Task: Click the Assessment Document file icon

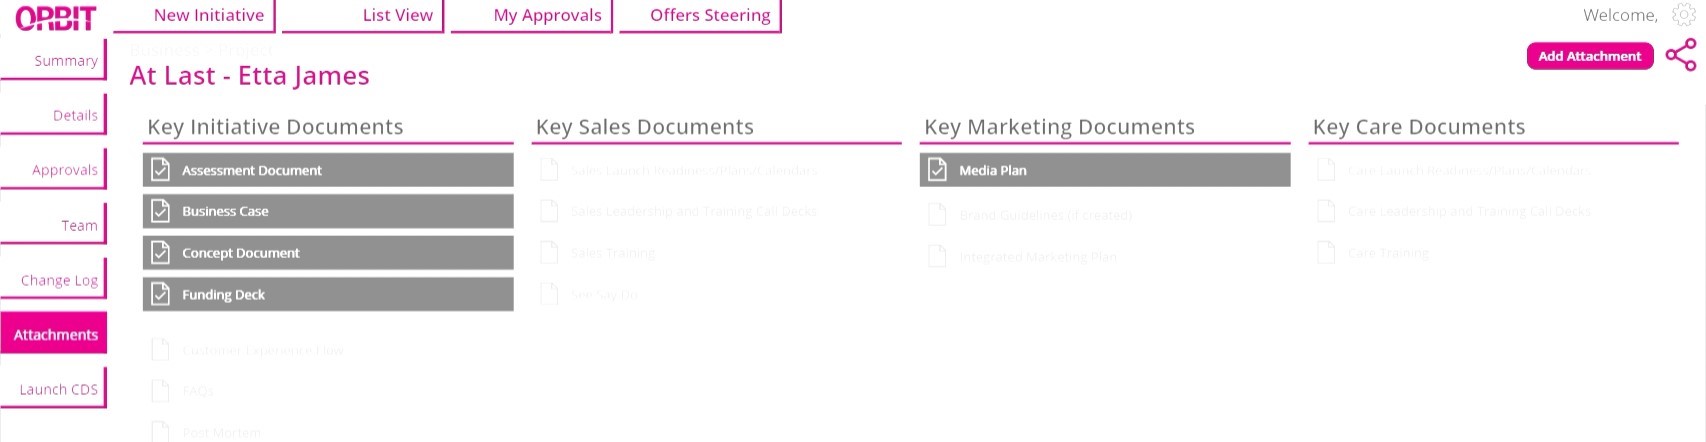Action: [160, 170]
